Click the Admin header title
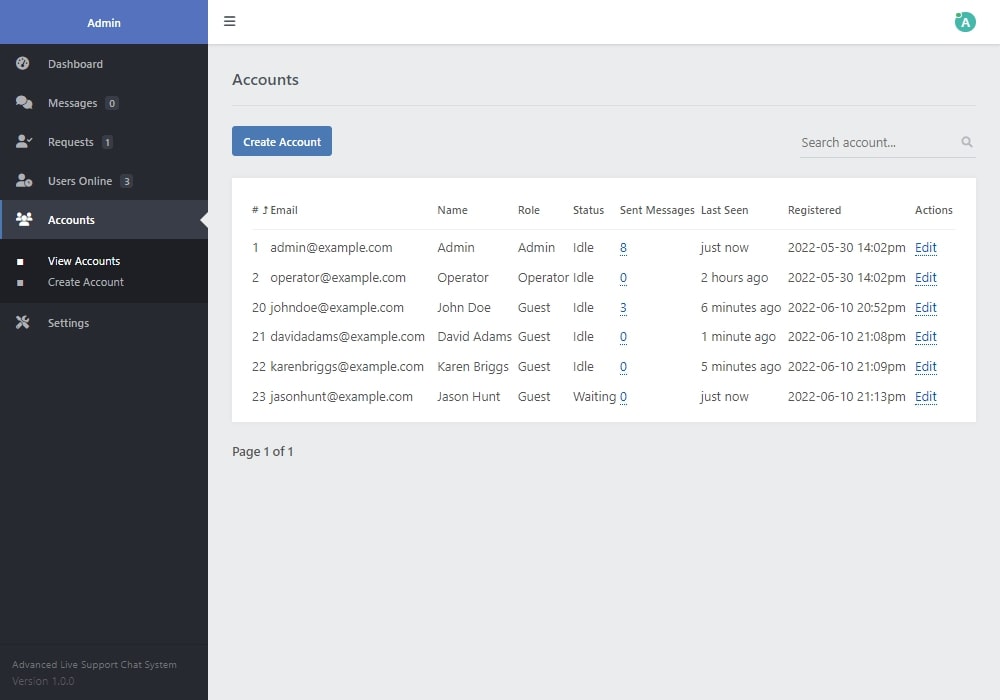 pyautogui.click(x=104, y=22)
